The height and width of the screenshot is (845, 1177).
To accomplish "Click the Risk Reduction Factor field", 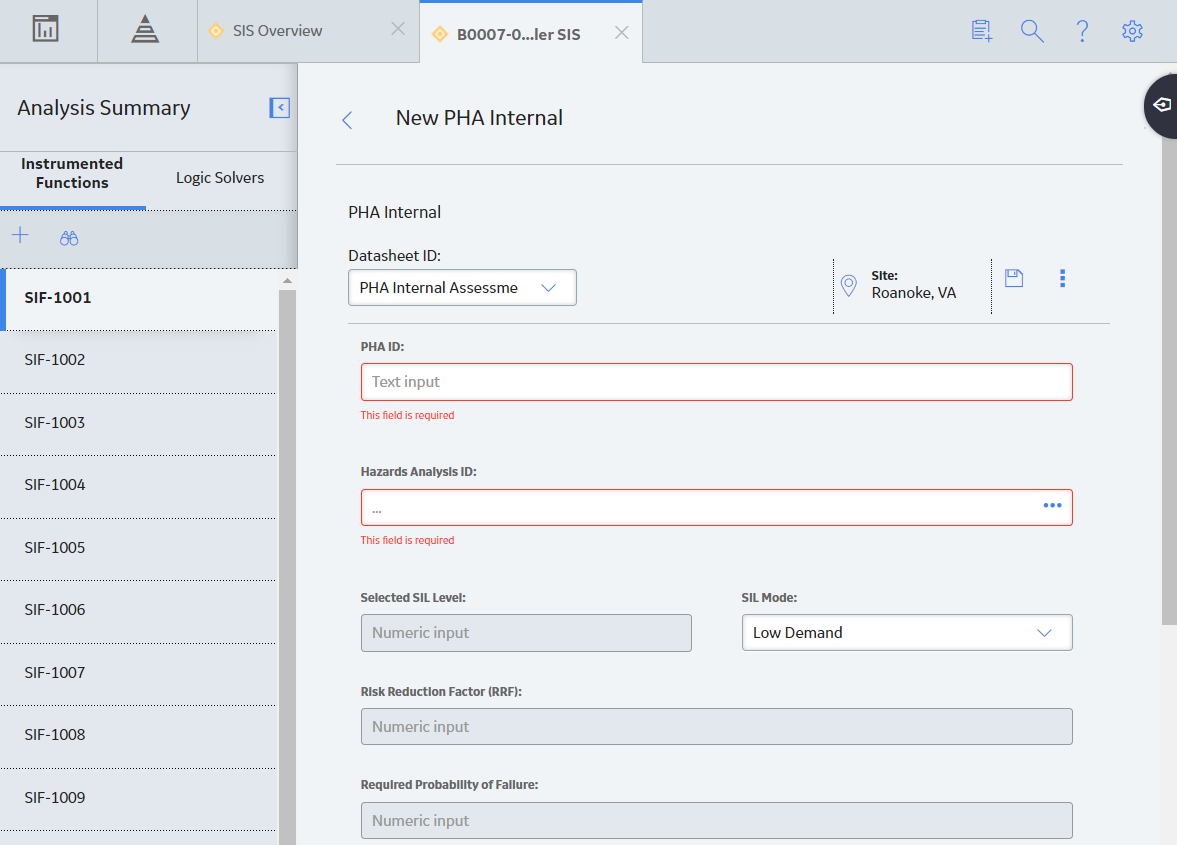I will (717, 726).
